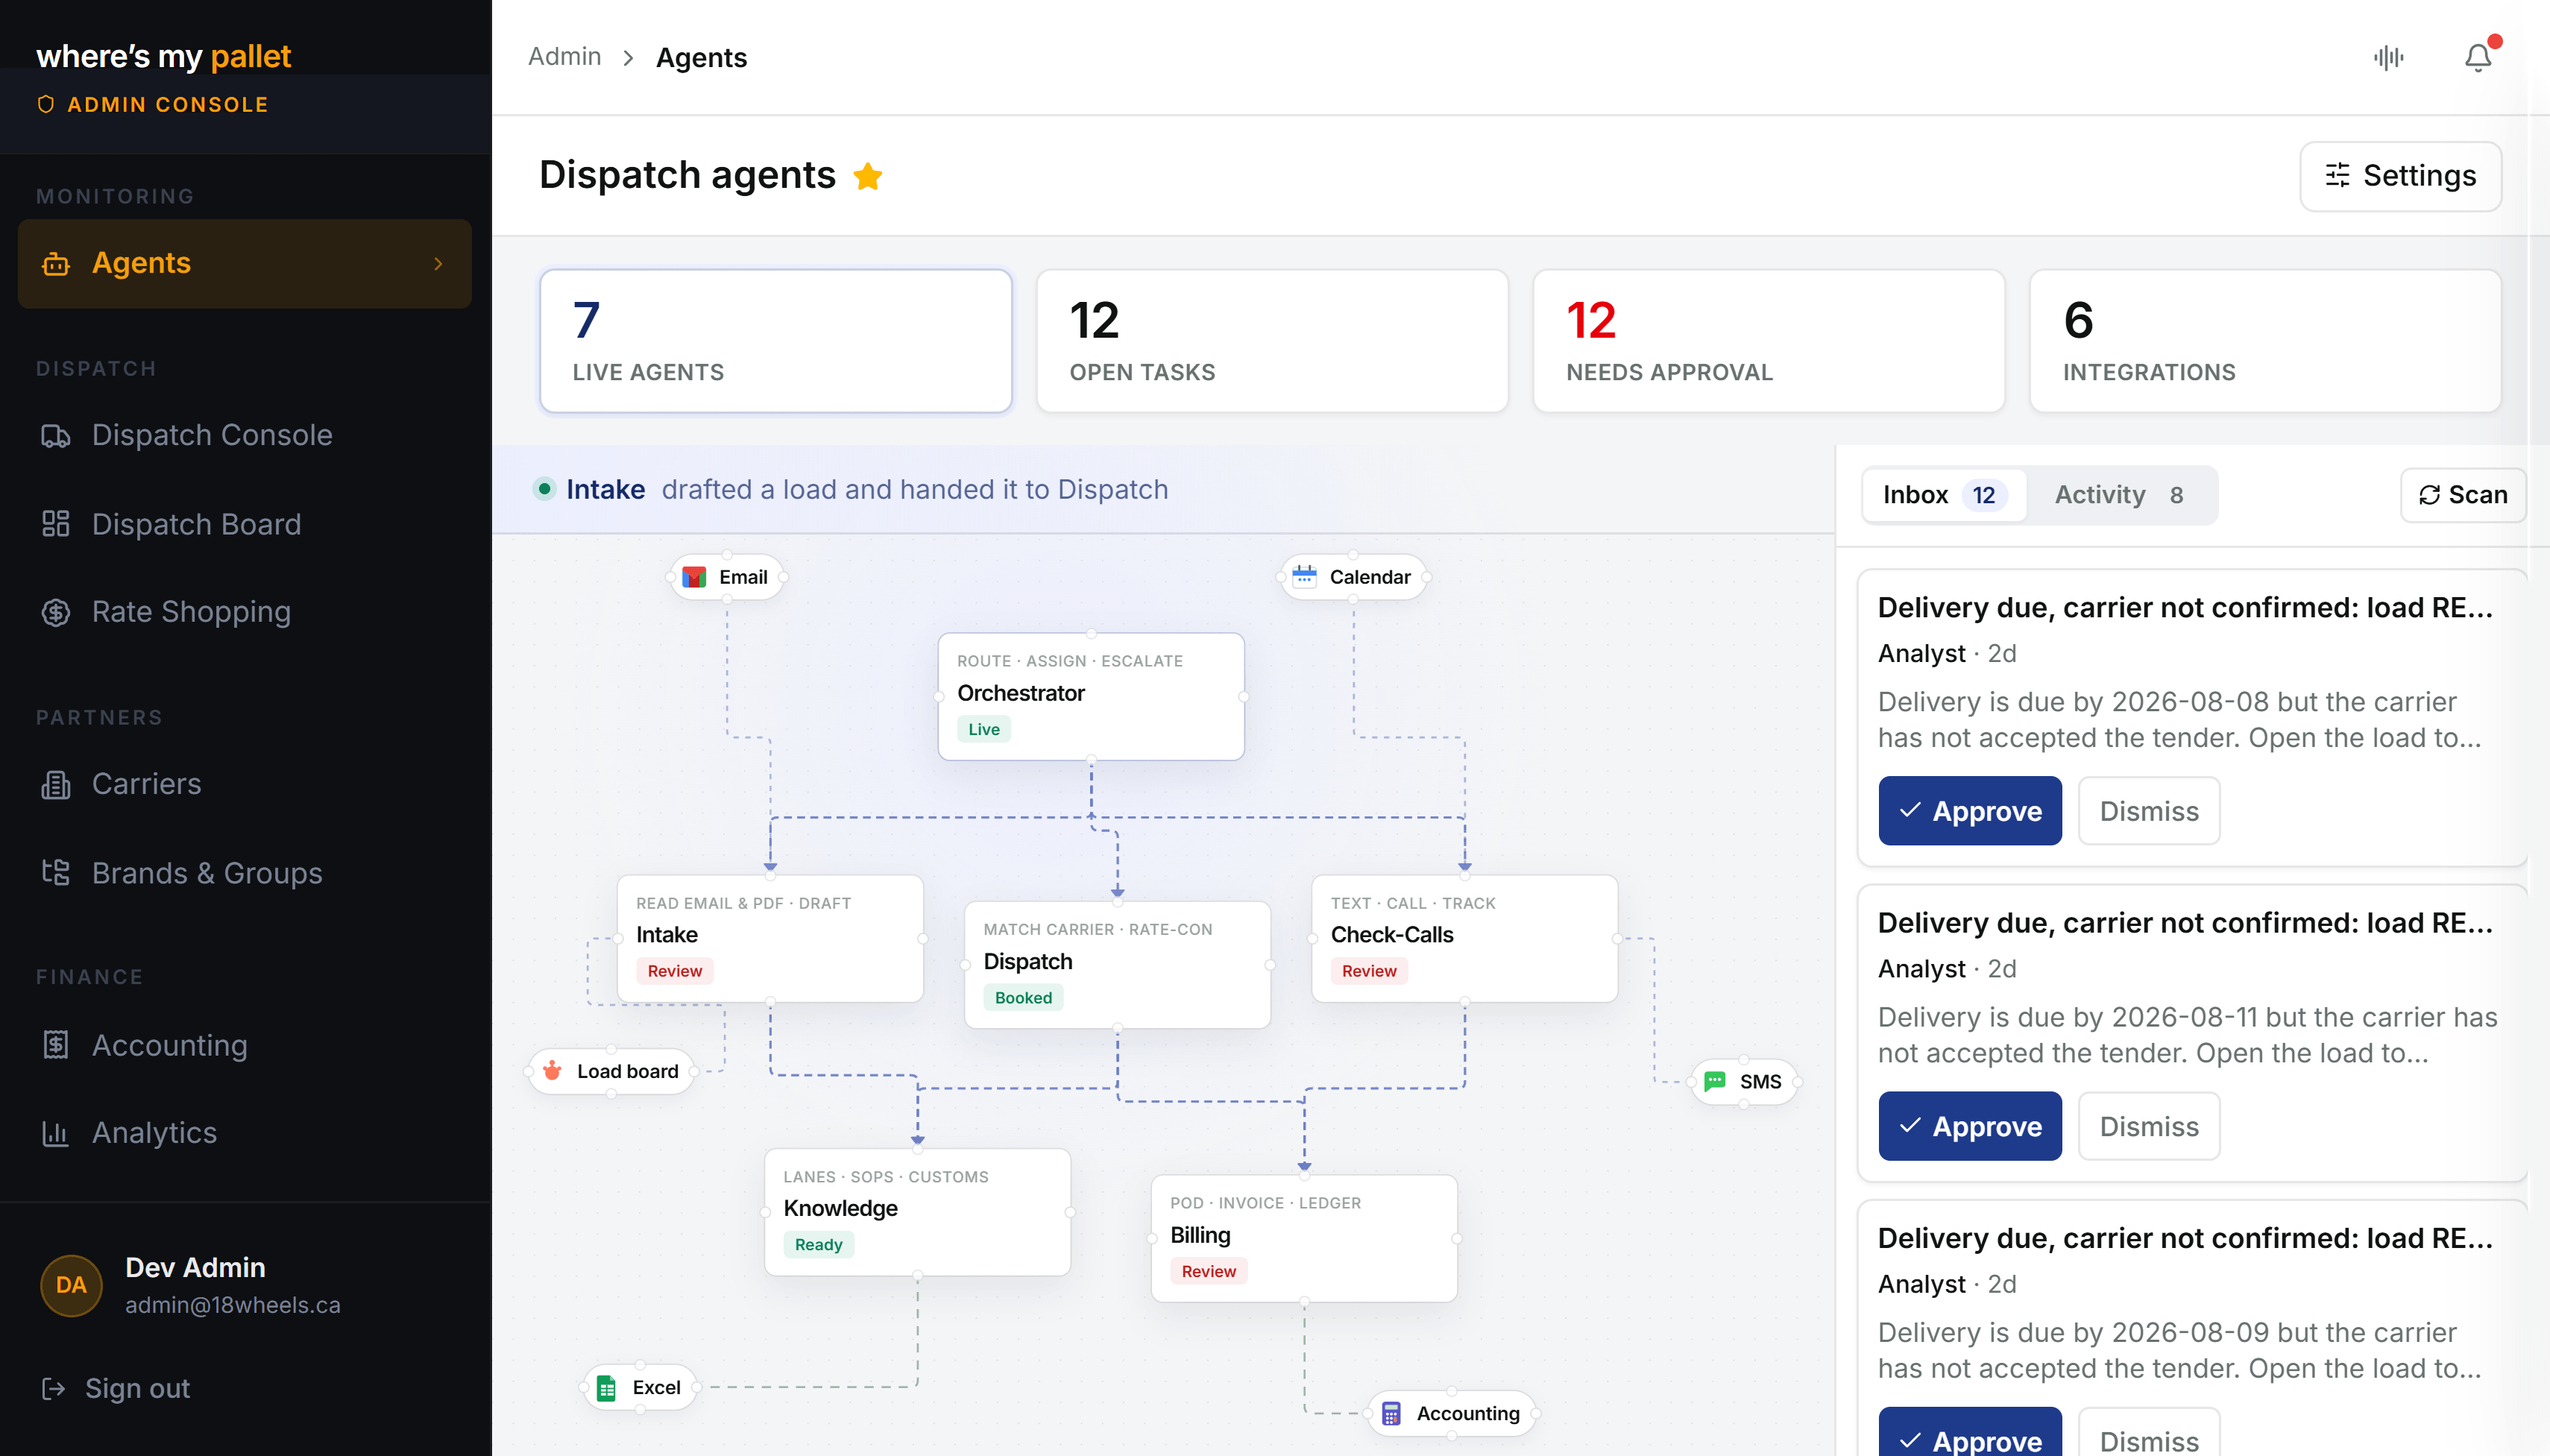Click the Accounting calculator icon in diagram
Image resolution: width=2550 pixels, height=1456 pixels.
coord(1391,1413)
